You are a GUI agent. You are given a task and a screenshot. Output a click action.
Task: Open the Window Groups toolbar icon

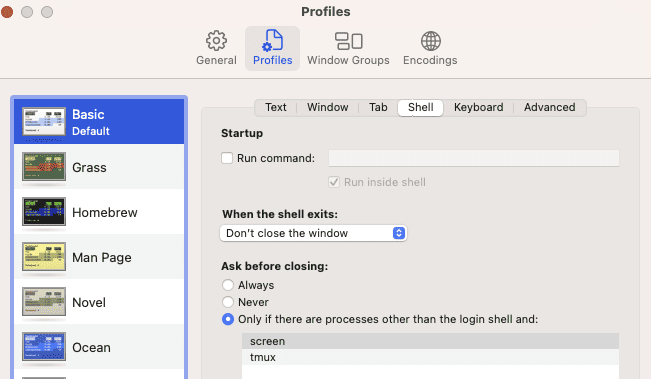click(x=348, y=41)
